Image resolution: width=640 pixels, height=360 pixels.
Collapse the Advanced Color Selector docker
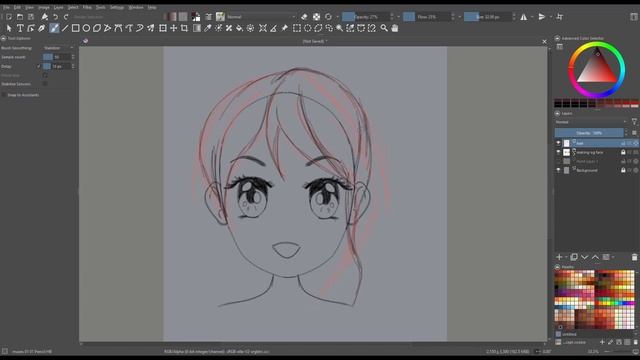(x=557, y=38)
